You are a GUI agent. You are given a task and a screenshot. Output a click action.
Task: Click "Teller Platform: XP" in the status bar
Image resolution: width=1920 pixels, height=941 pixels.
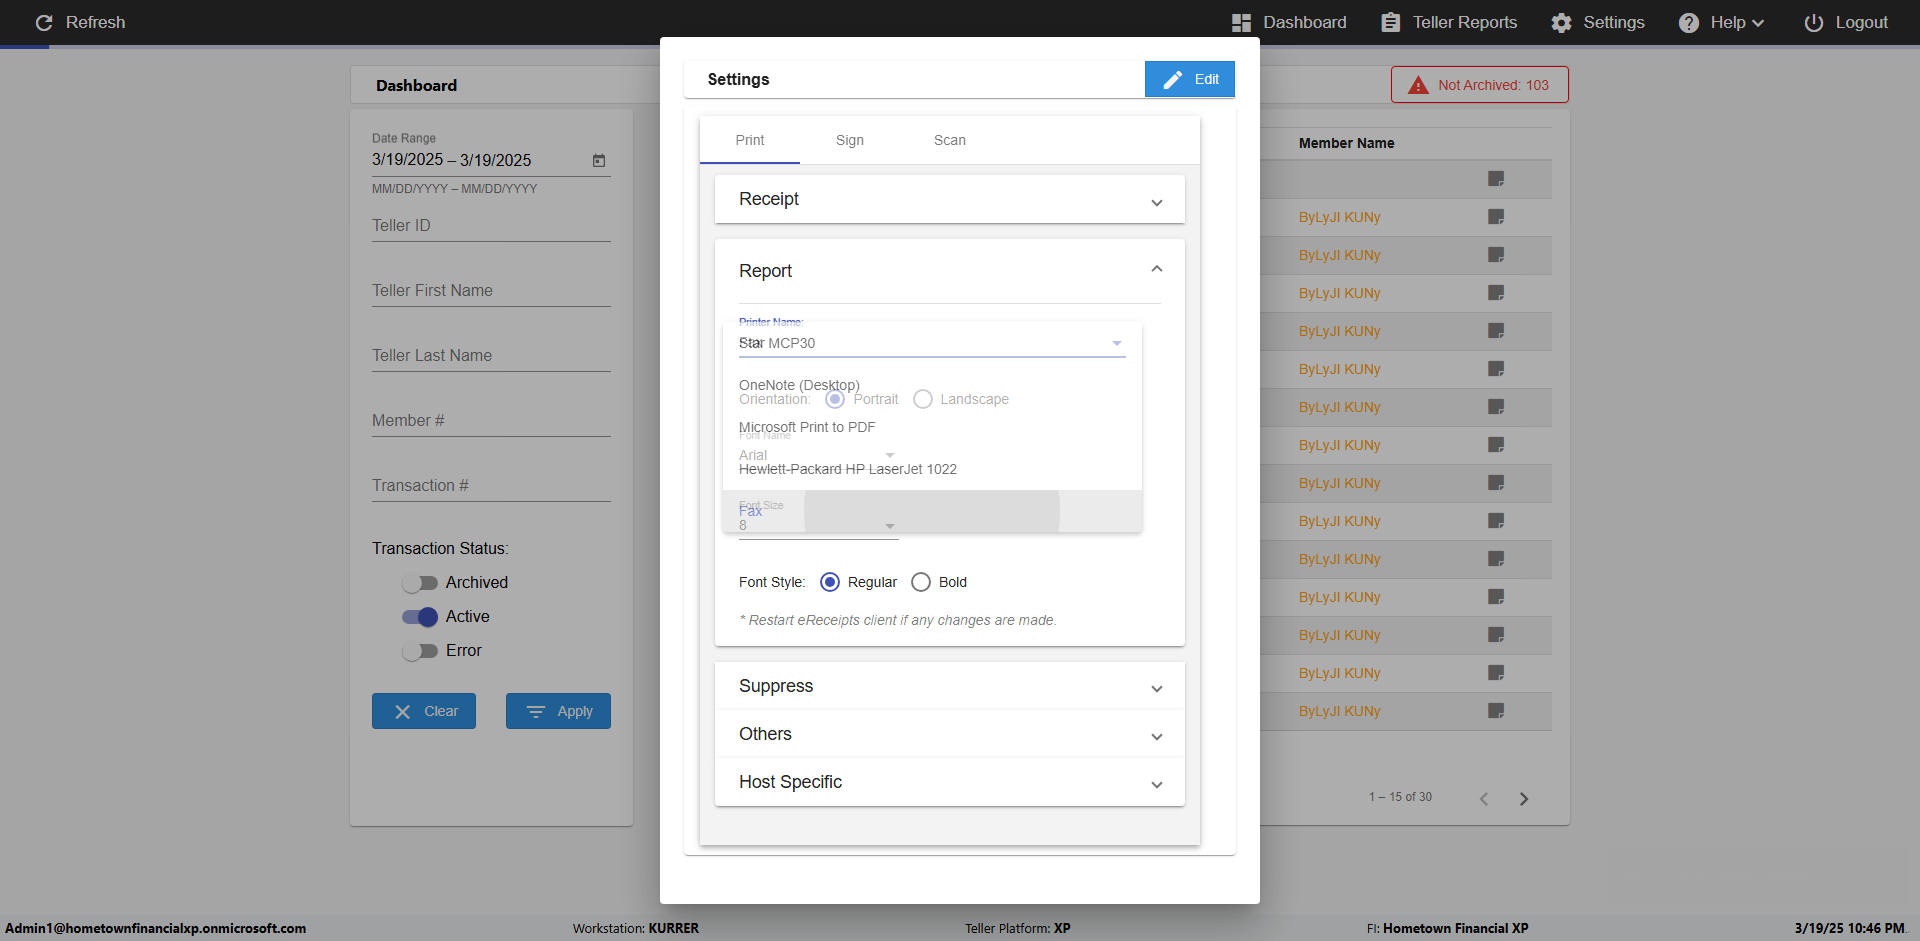click(1018, 928)
